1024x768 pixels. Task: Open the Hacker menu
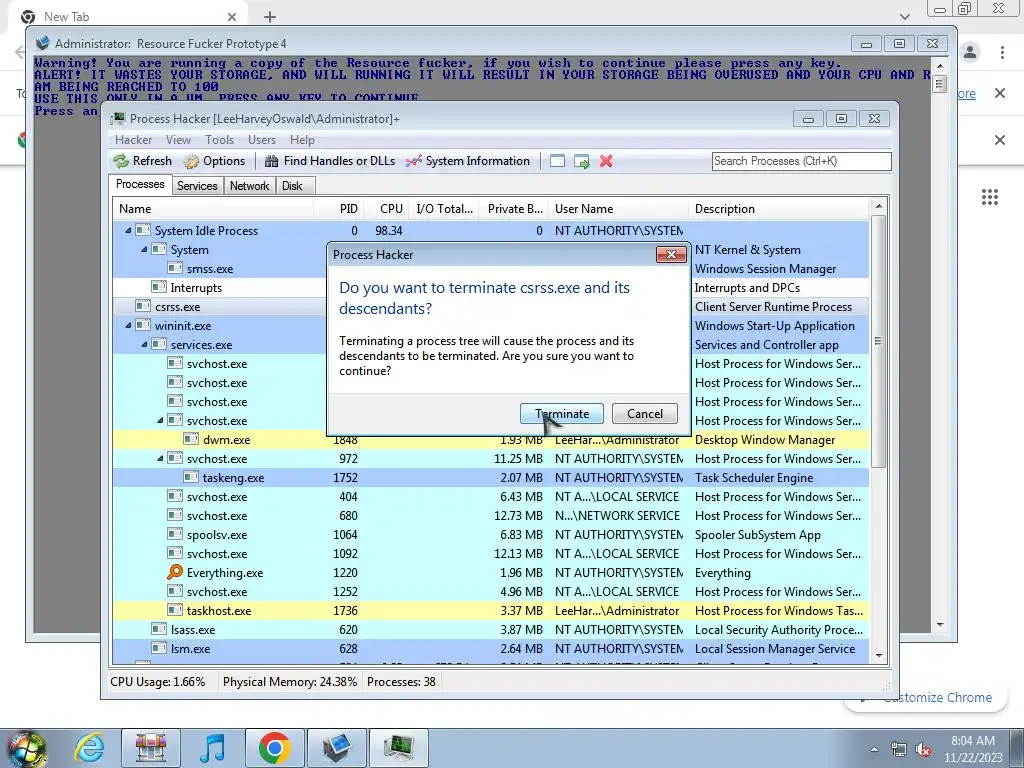[133, 140]
